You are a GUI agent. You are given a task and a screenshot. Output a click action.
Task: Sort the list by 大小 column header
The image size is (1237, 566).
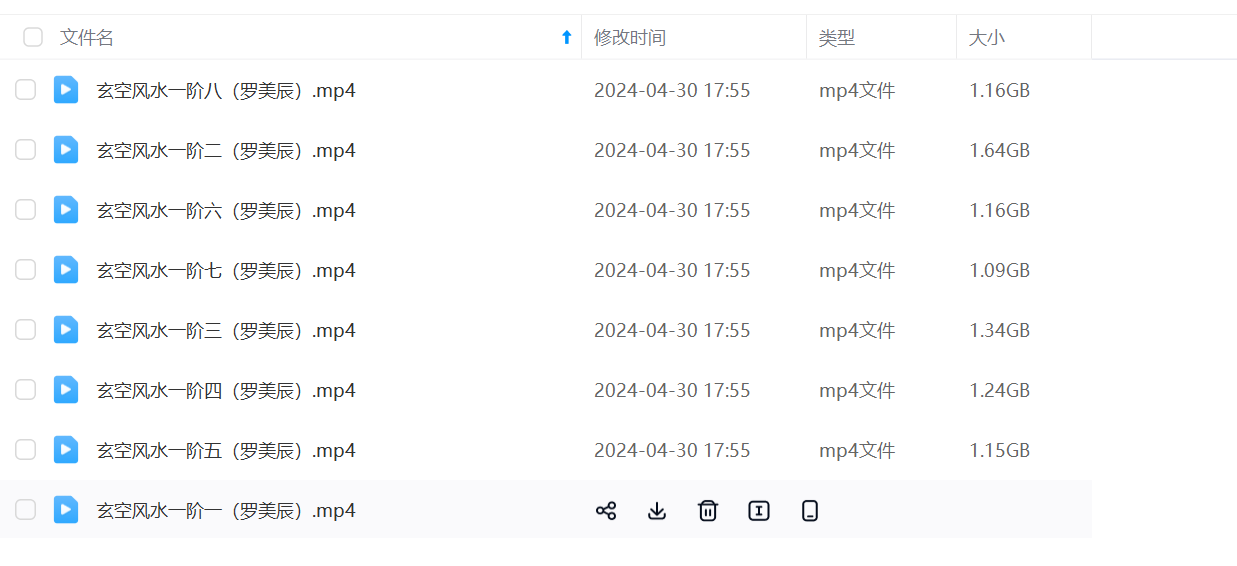[x=986, y=38]
